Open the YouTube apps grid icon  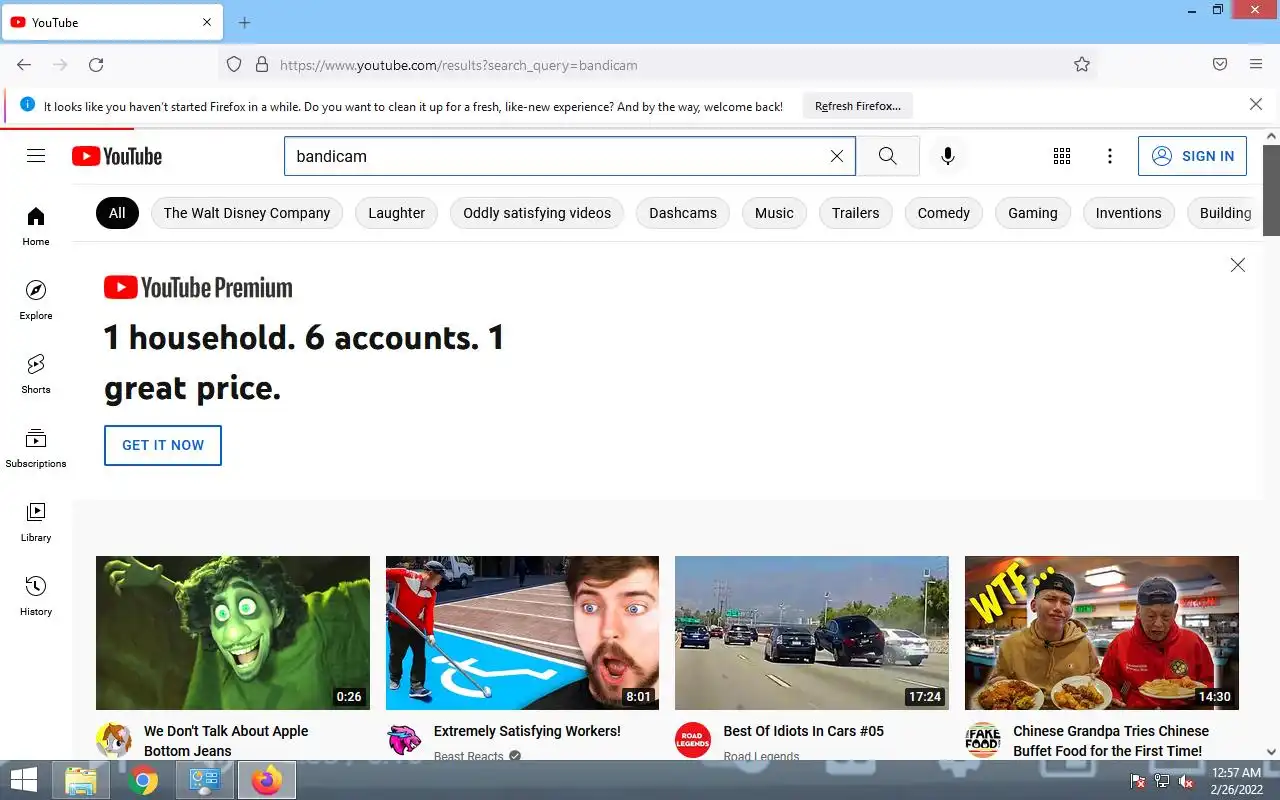tap(1062, 156)
